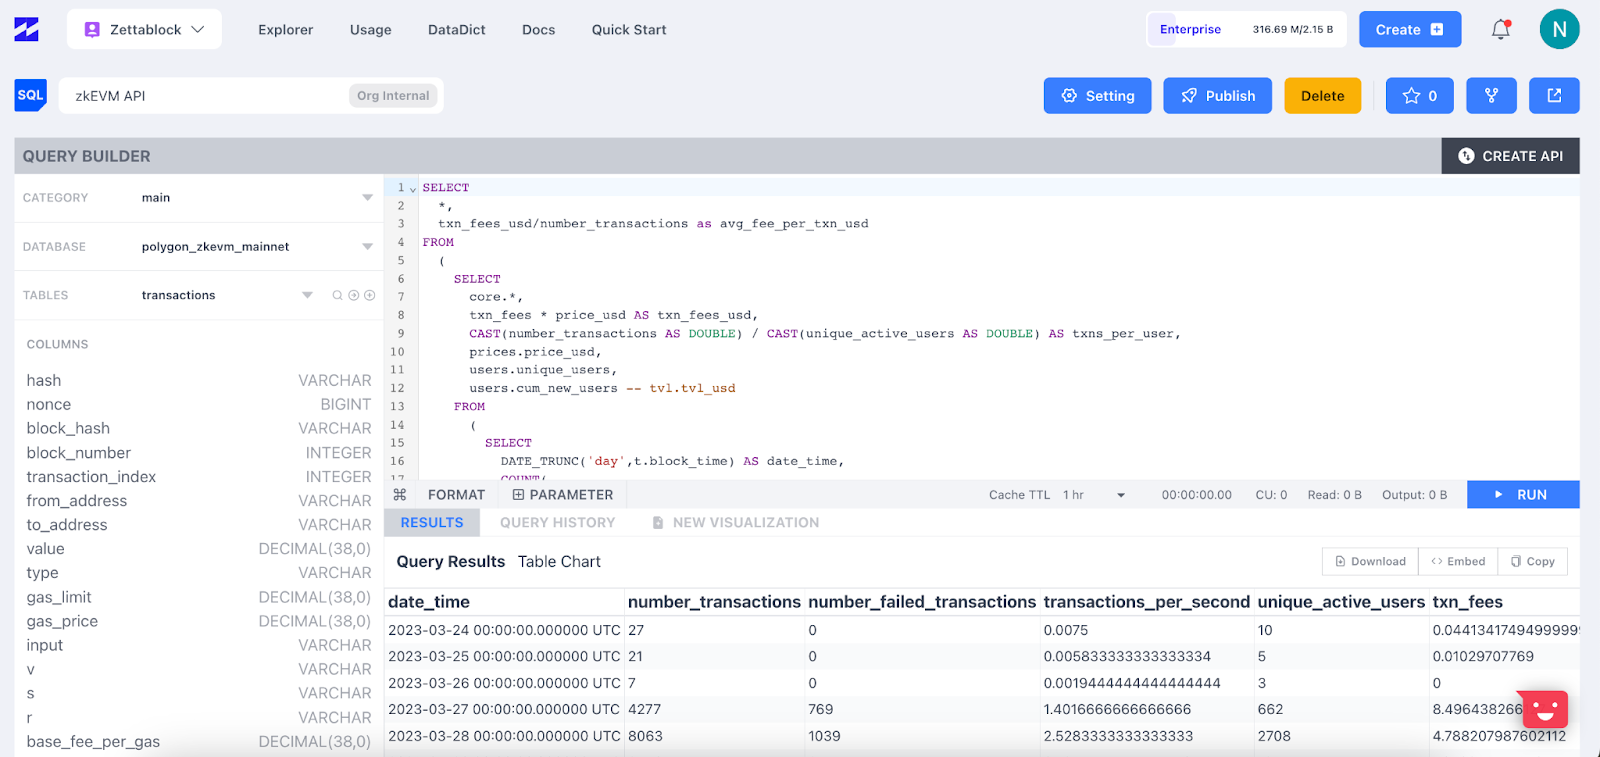Expand the DATABASE polygon_zkevm_mainnet dropdown

pos(256,247)
